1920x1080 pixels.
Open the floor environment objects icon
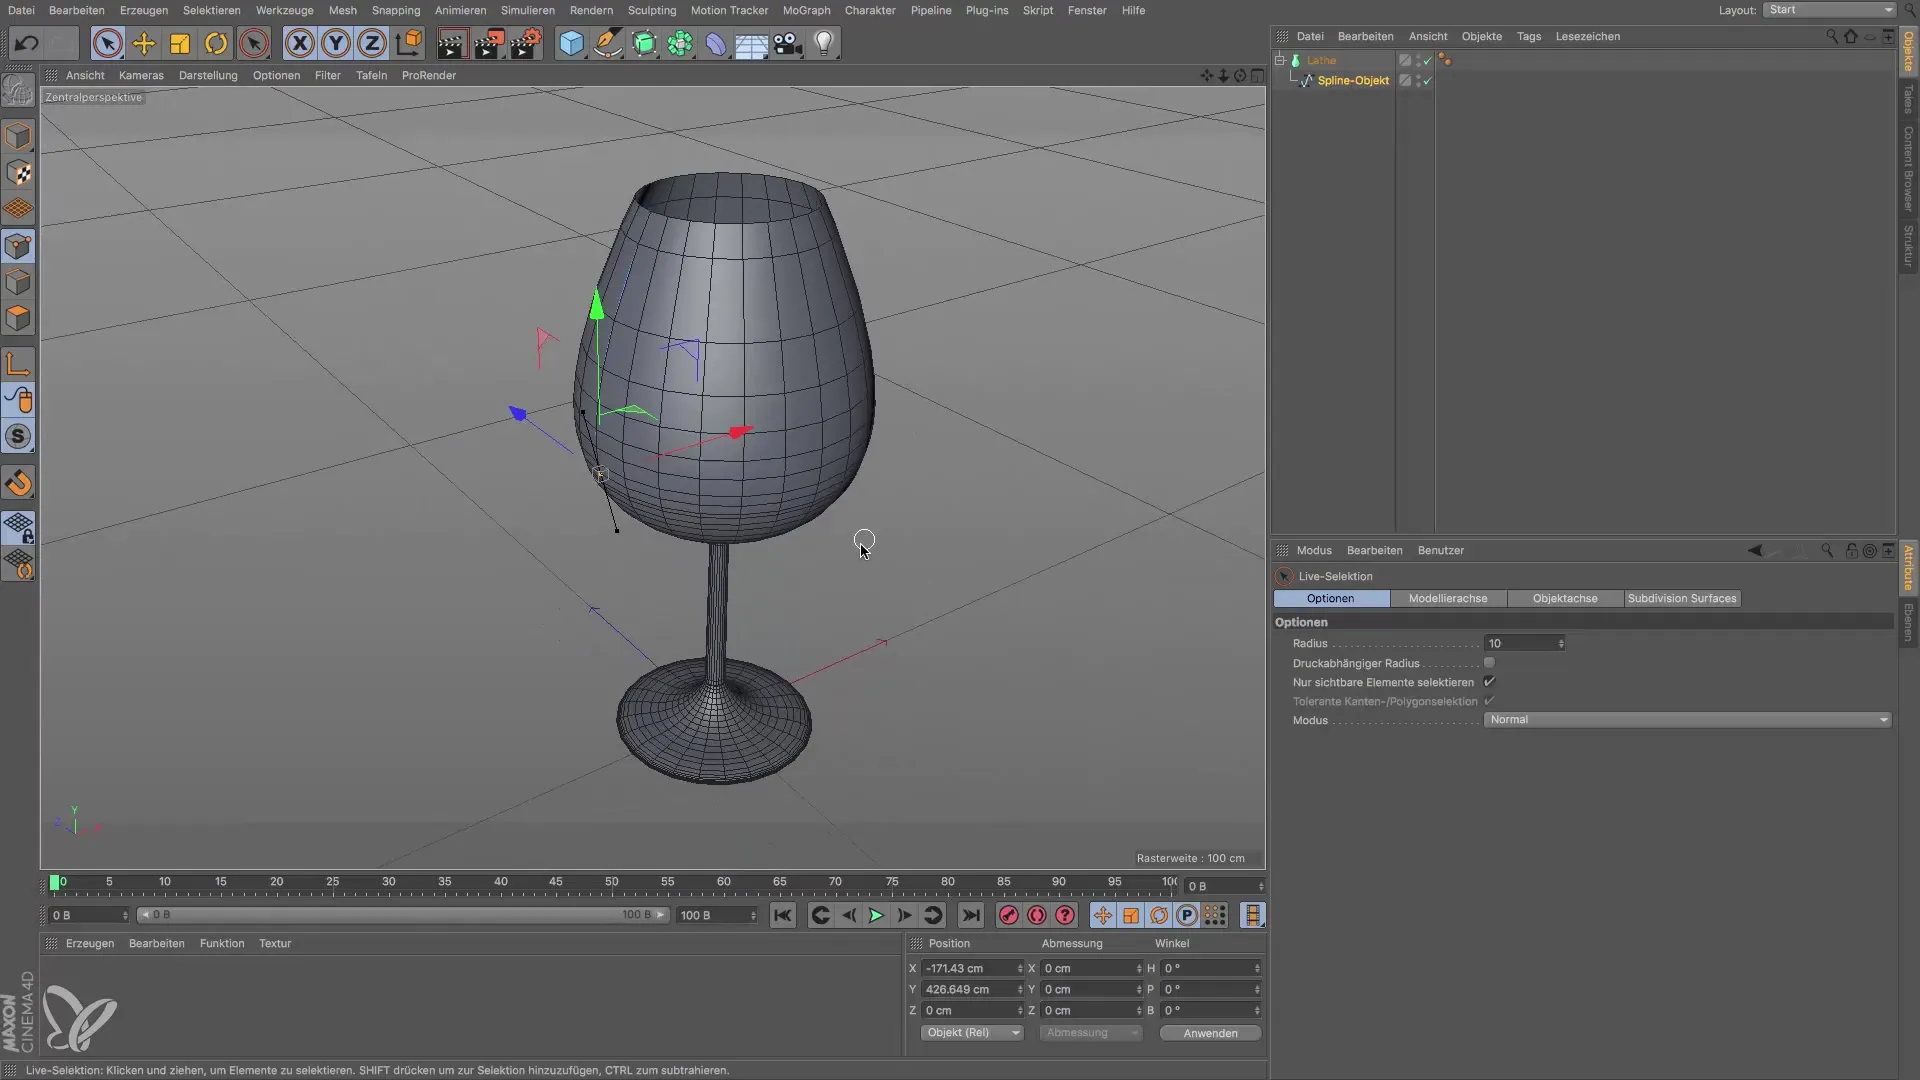(x=751, y=44)
